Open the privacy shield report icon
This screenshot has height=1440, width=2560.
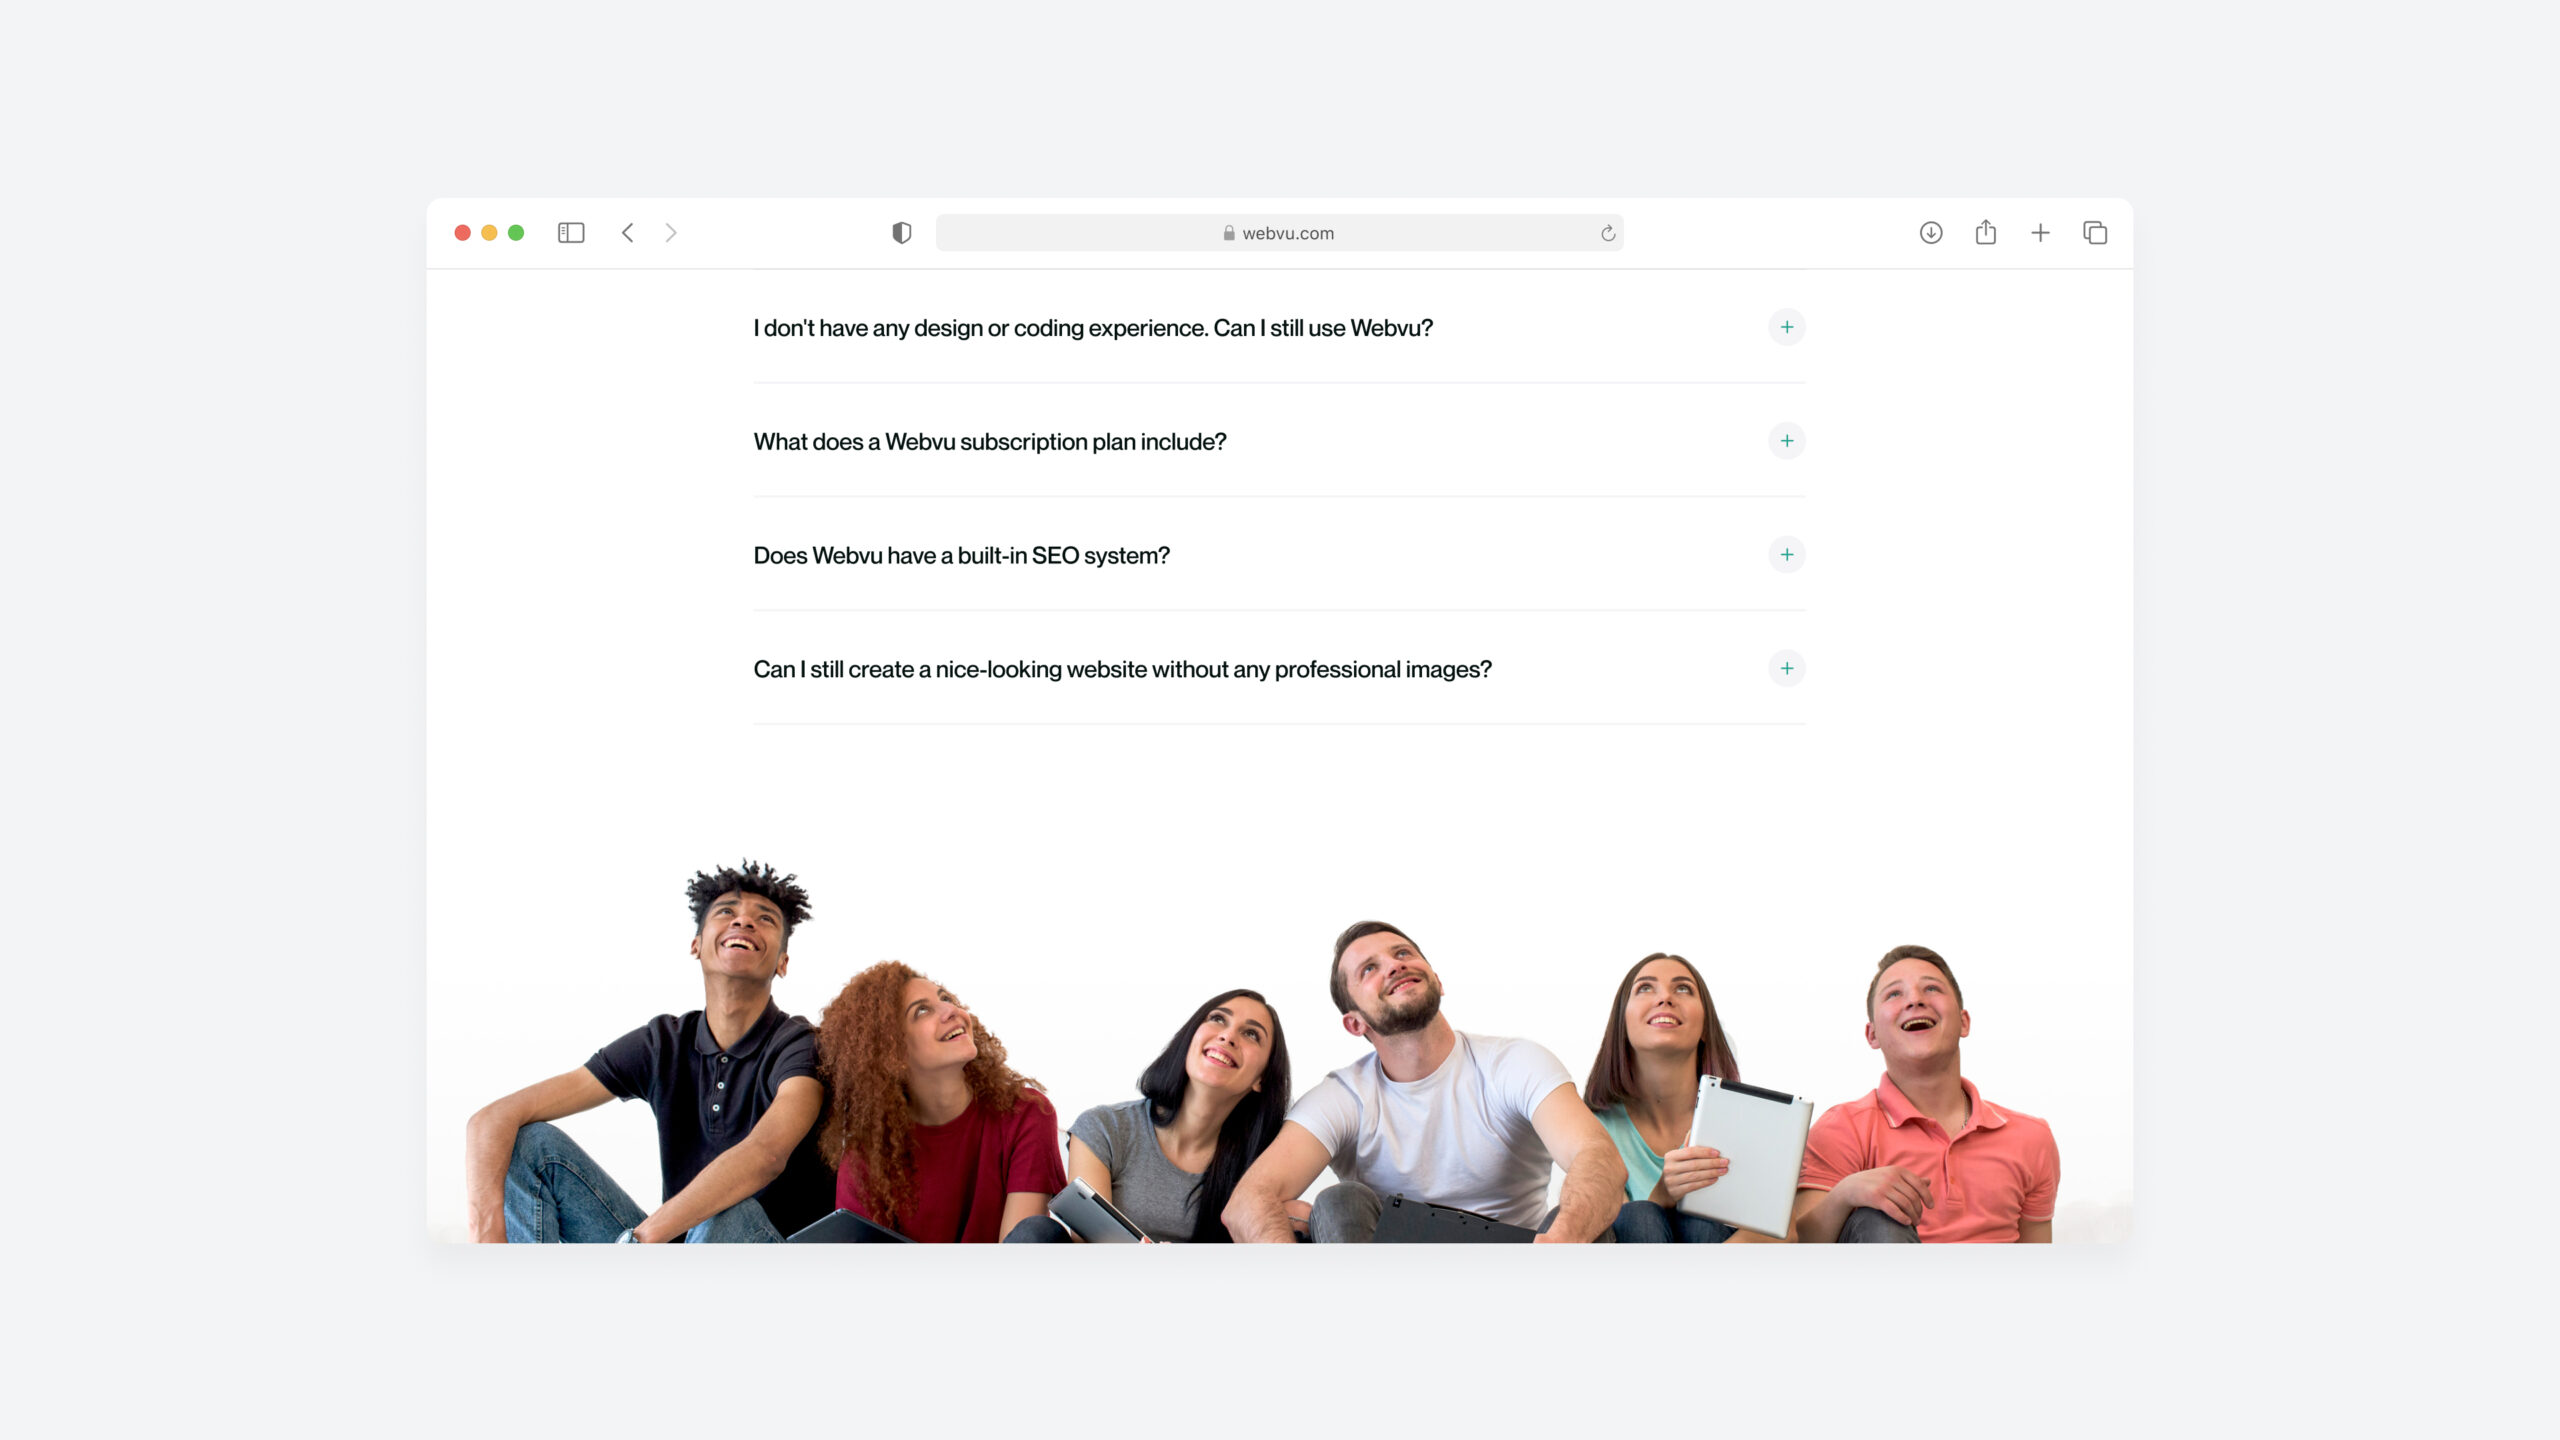pos(901,233)
